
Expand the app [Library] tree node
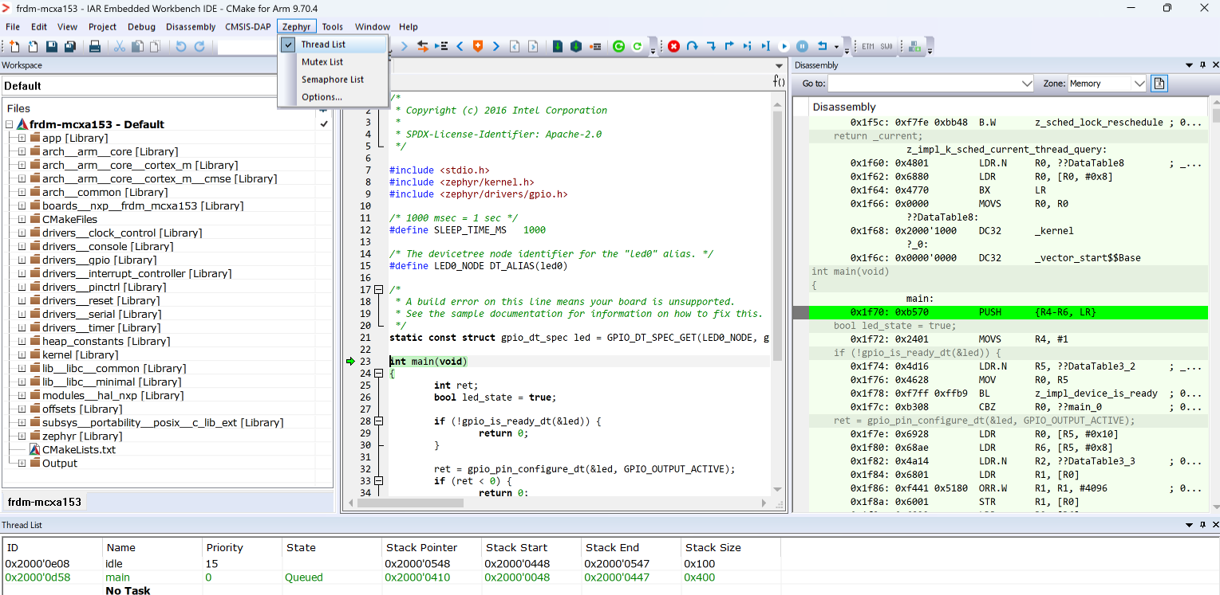(x=21, y=138)
